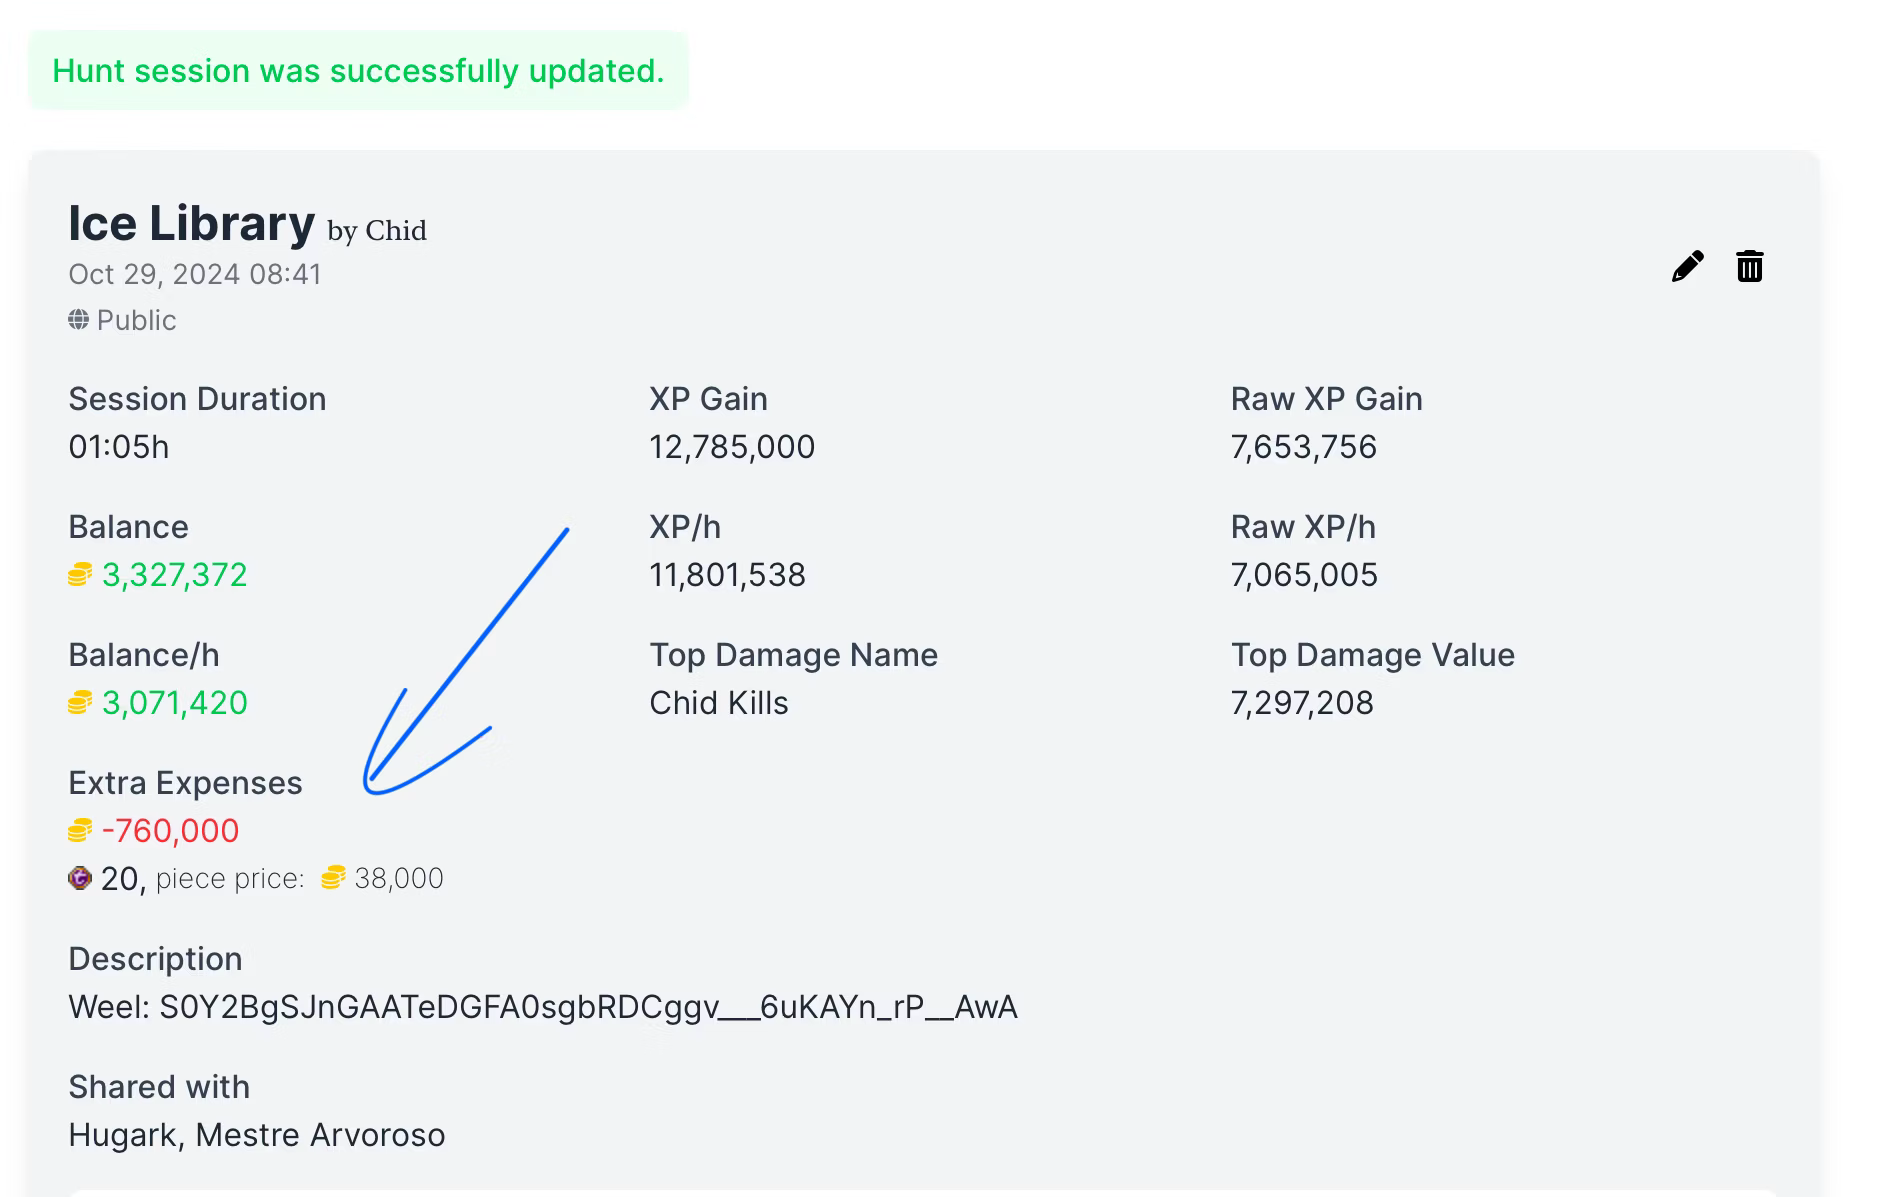
Task: Click the Top Damage Value 7,297,208
Action: click(1302, 703)
